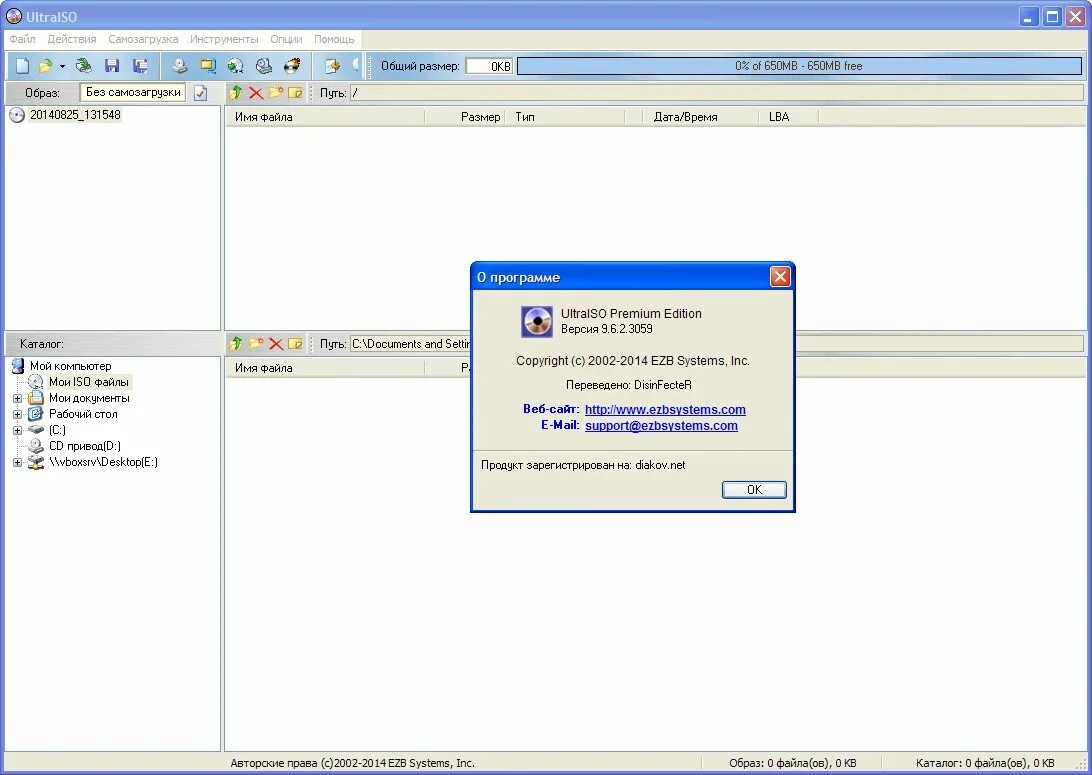Click the Mount to virtual drive icon
The height and width of the screenshot is (775, 1092).
pyautogui.click(x=263, y=66)
